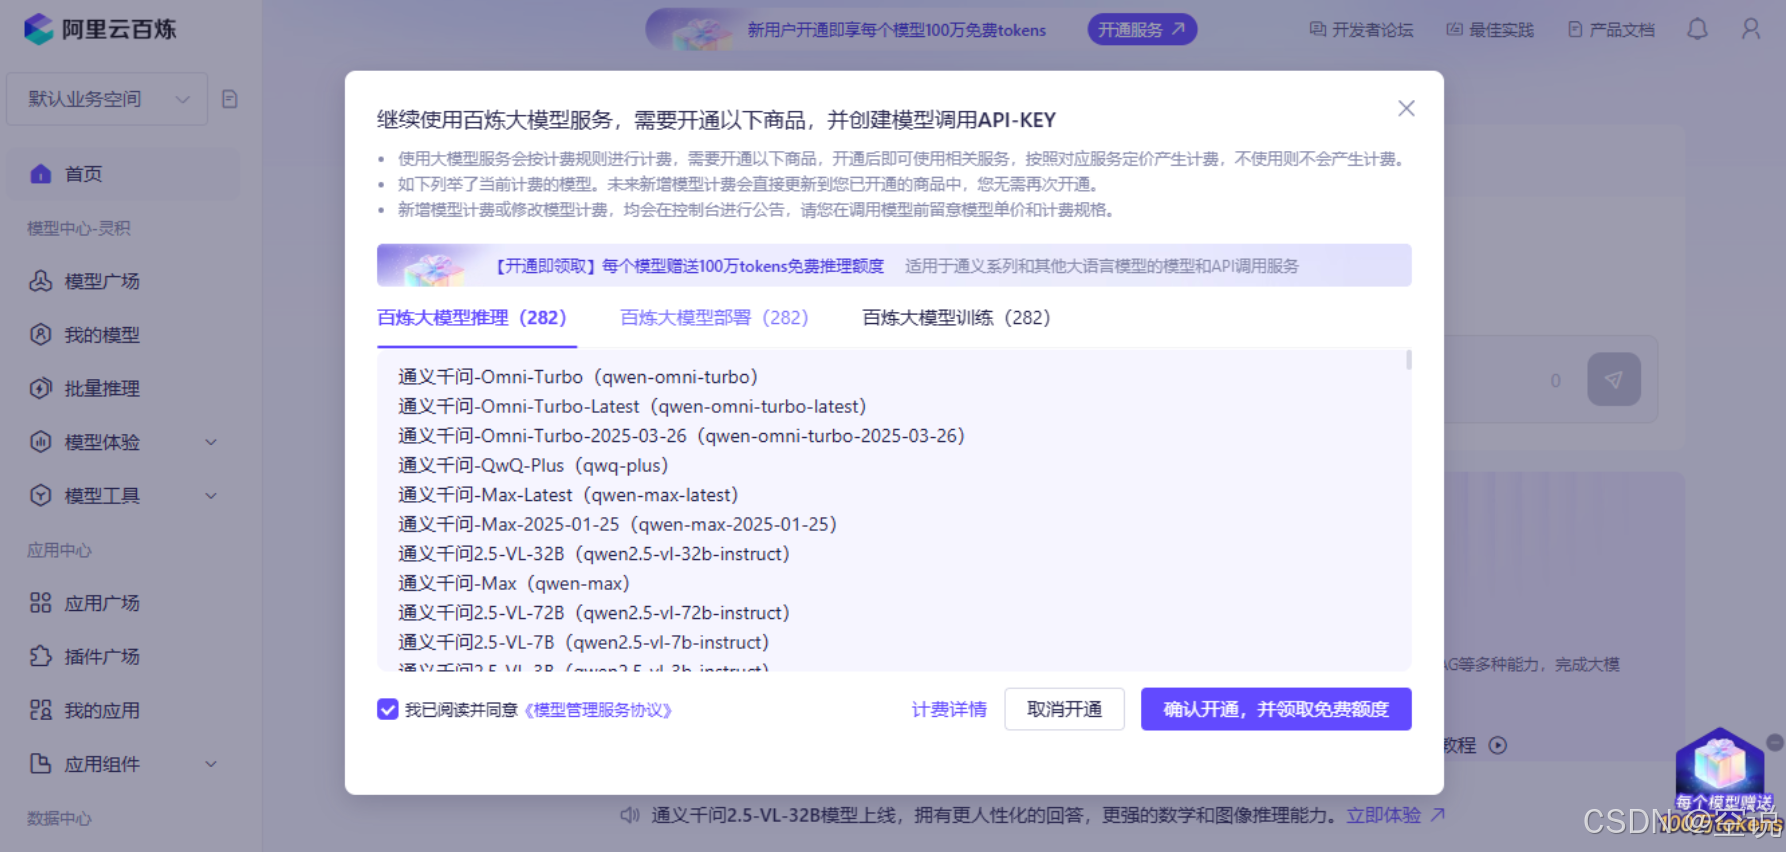Close the dialog with the X icon

tap(1406, 108)
